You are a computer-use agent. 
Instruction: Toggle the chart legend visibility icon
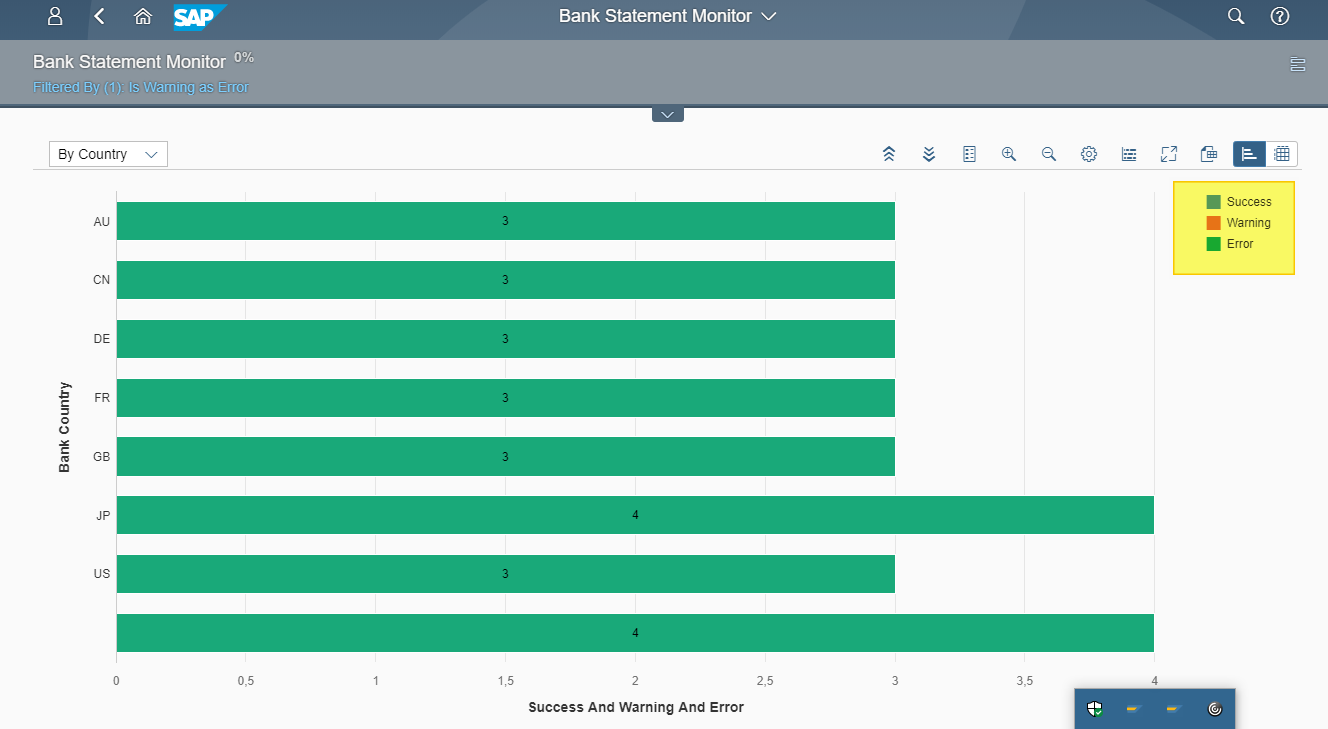click(1129, 154)
